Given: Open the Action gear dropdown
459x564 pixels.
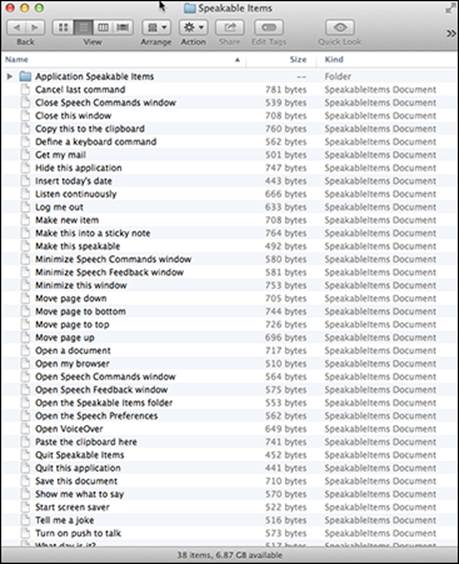Looking at the screenshot, I should (194, 27).
